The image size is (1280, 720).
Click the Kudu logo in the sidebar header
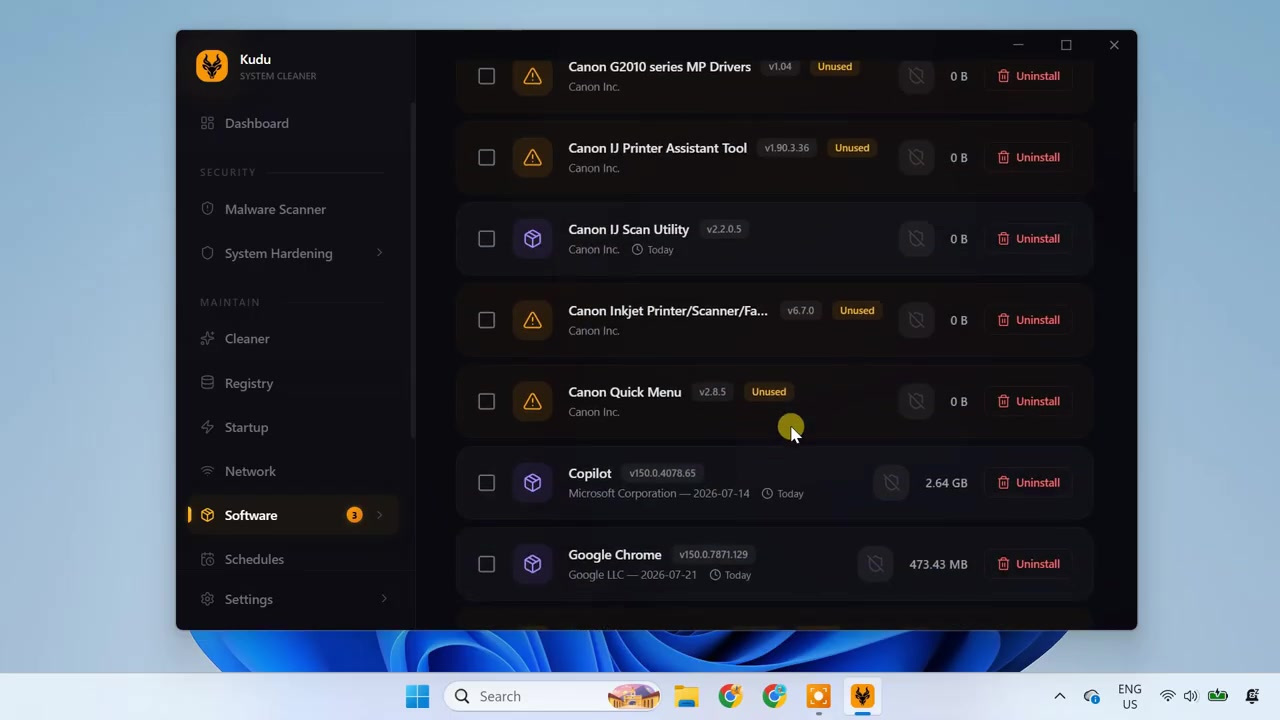pos(212,66)
